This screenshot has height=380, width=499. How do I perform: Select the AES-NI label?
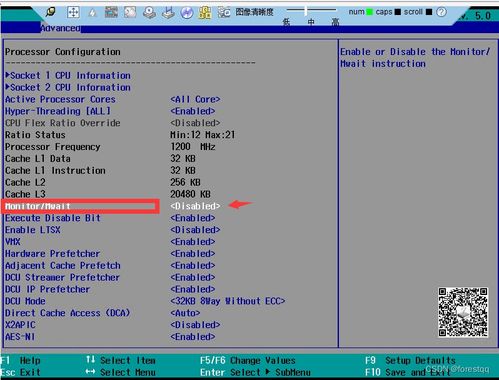tap(20, 337)
